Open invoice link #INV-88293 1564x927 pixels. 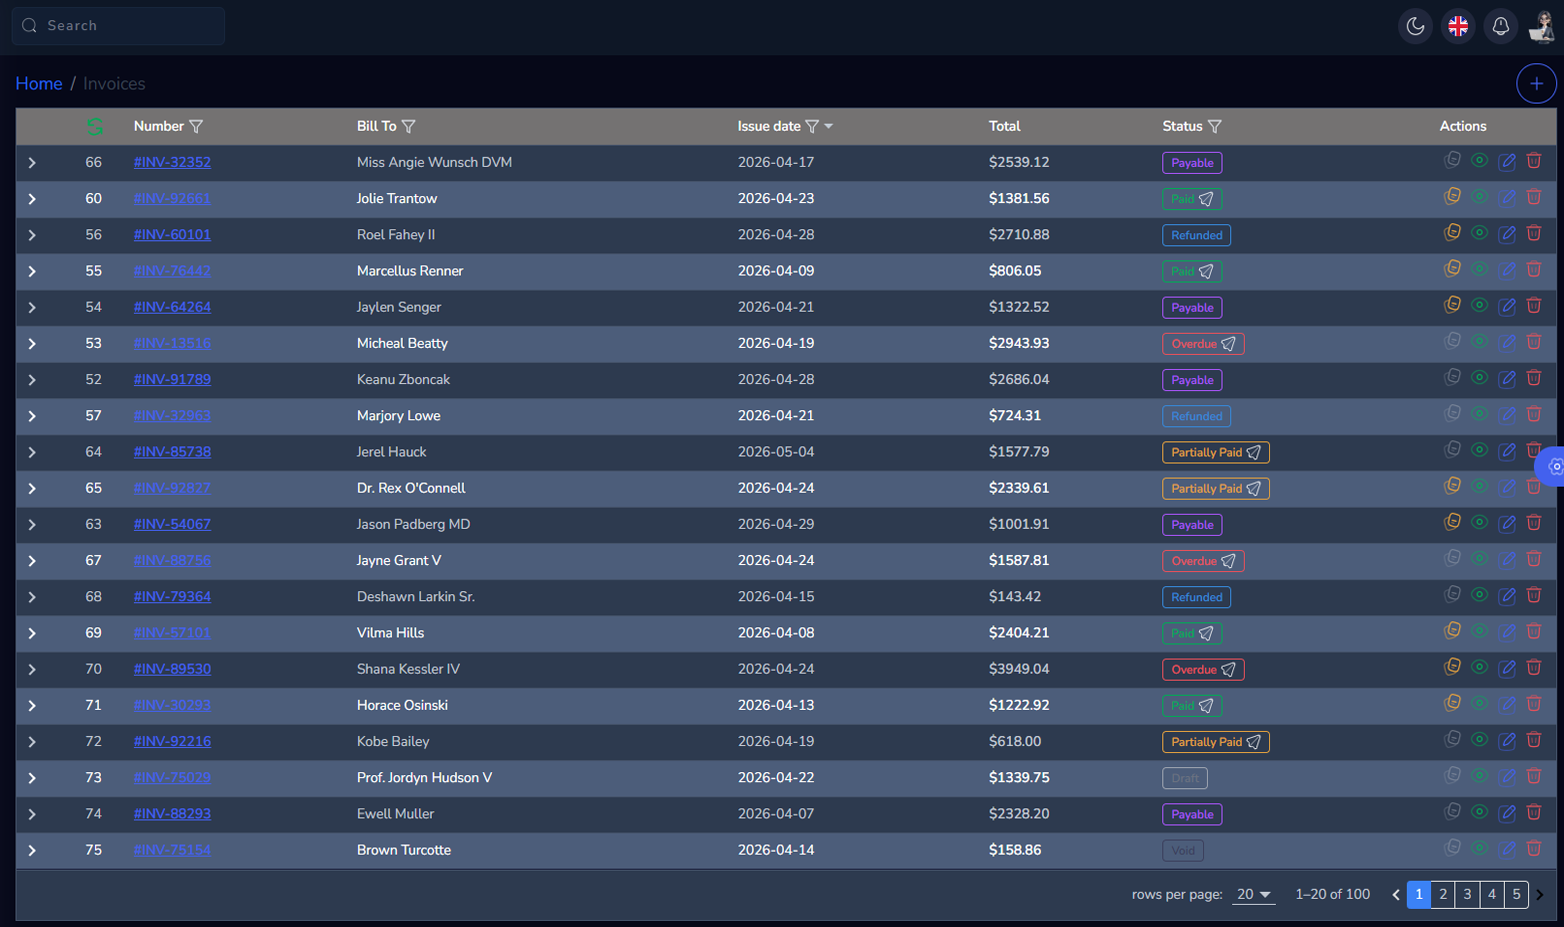point(172,814)
